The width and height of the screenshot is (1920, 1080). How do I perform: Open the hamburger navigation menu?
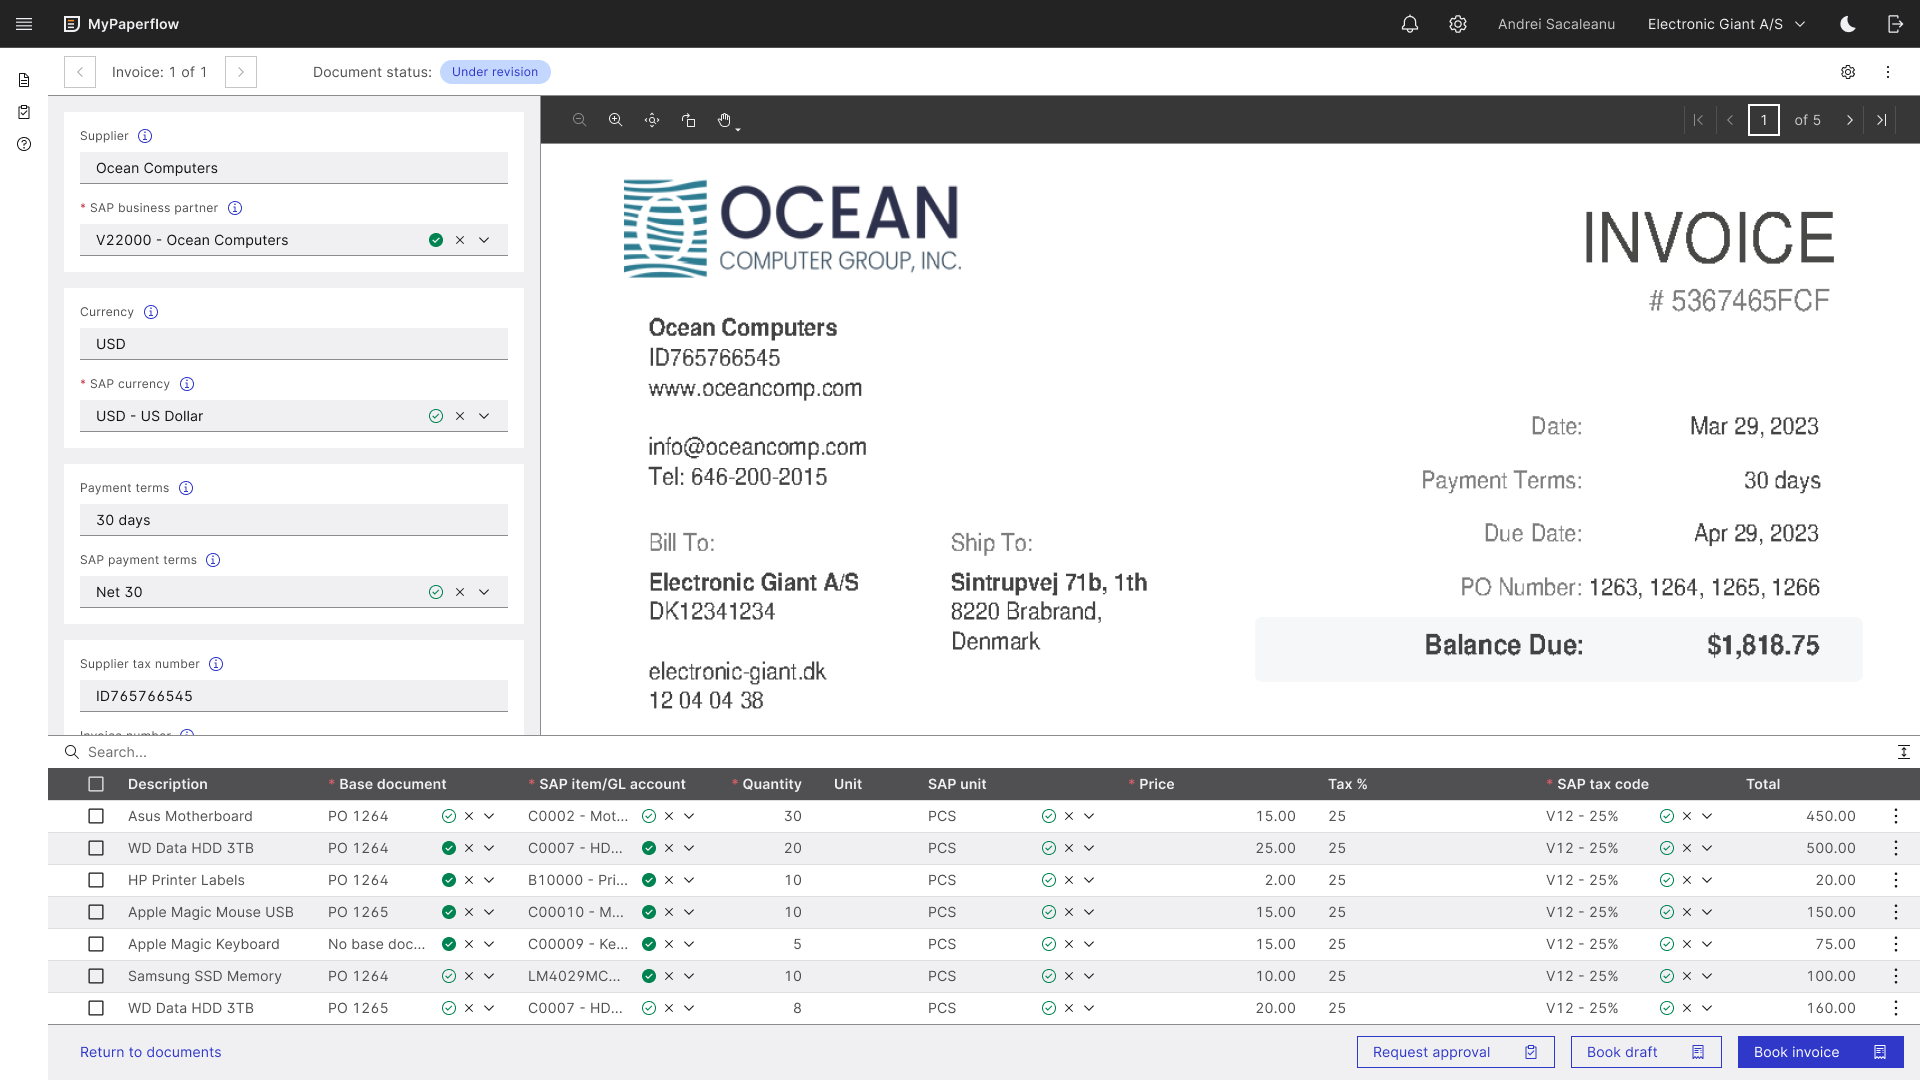[x=24, y=24]
